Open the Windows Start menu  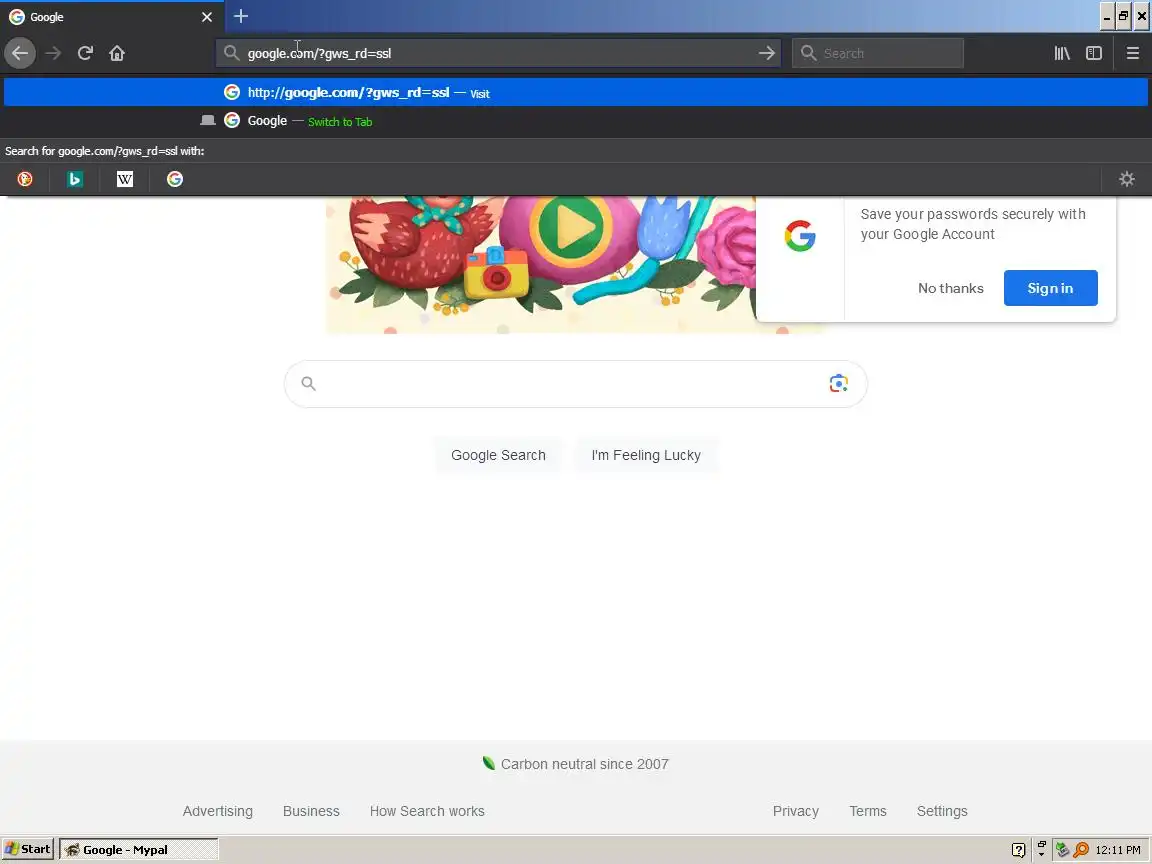[x=28, y=849]
